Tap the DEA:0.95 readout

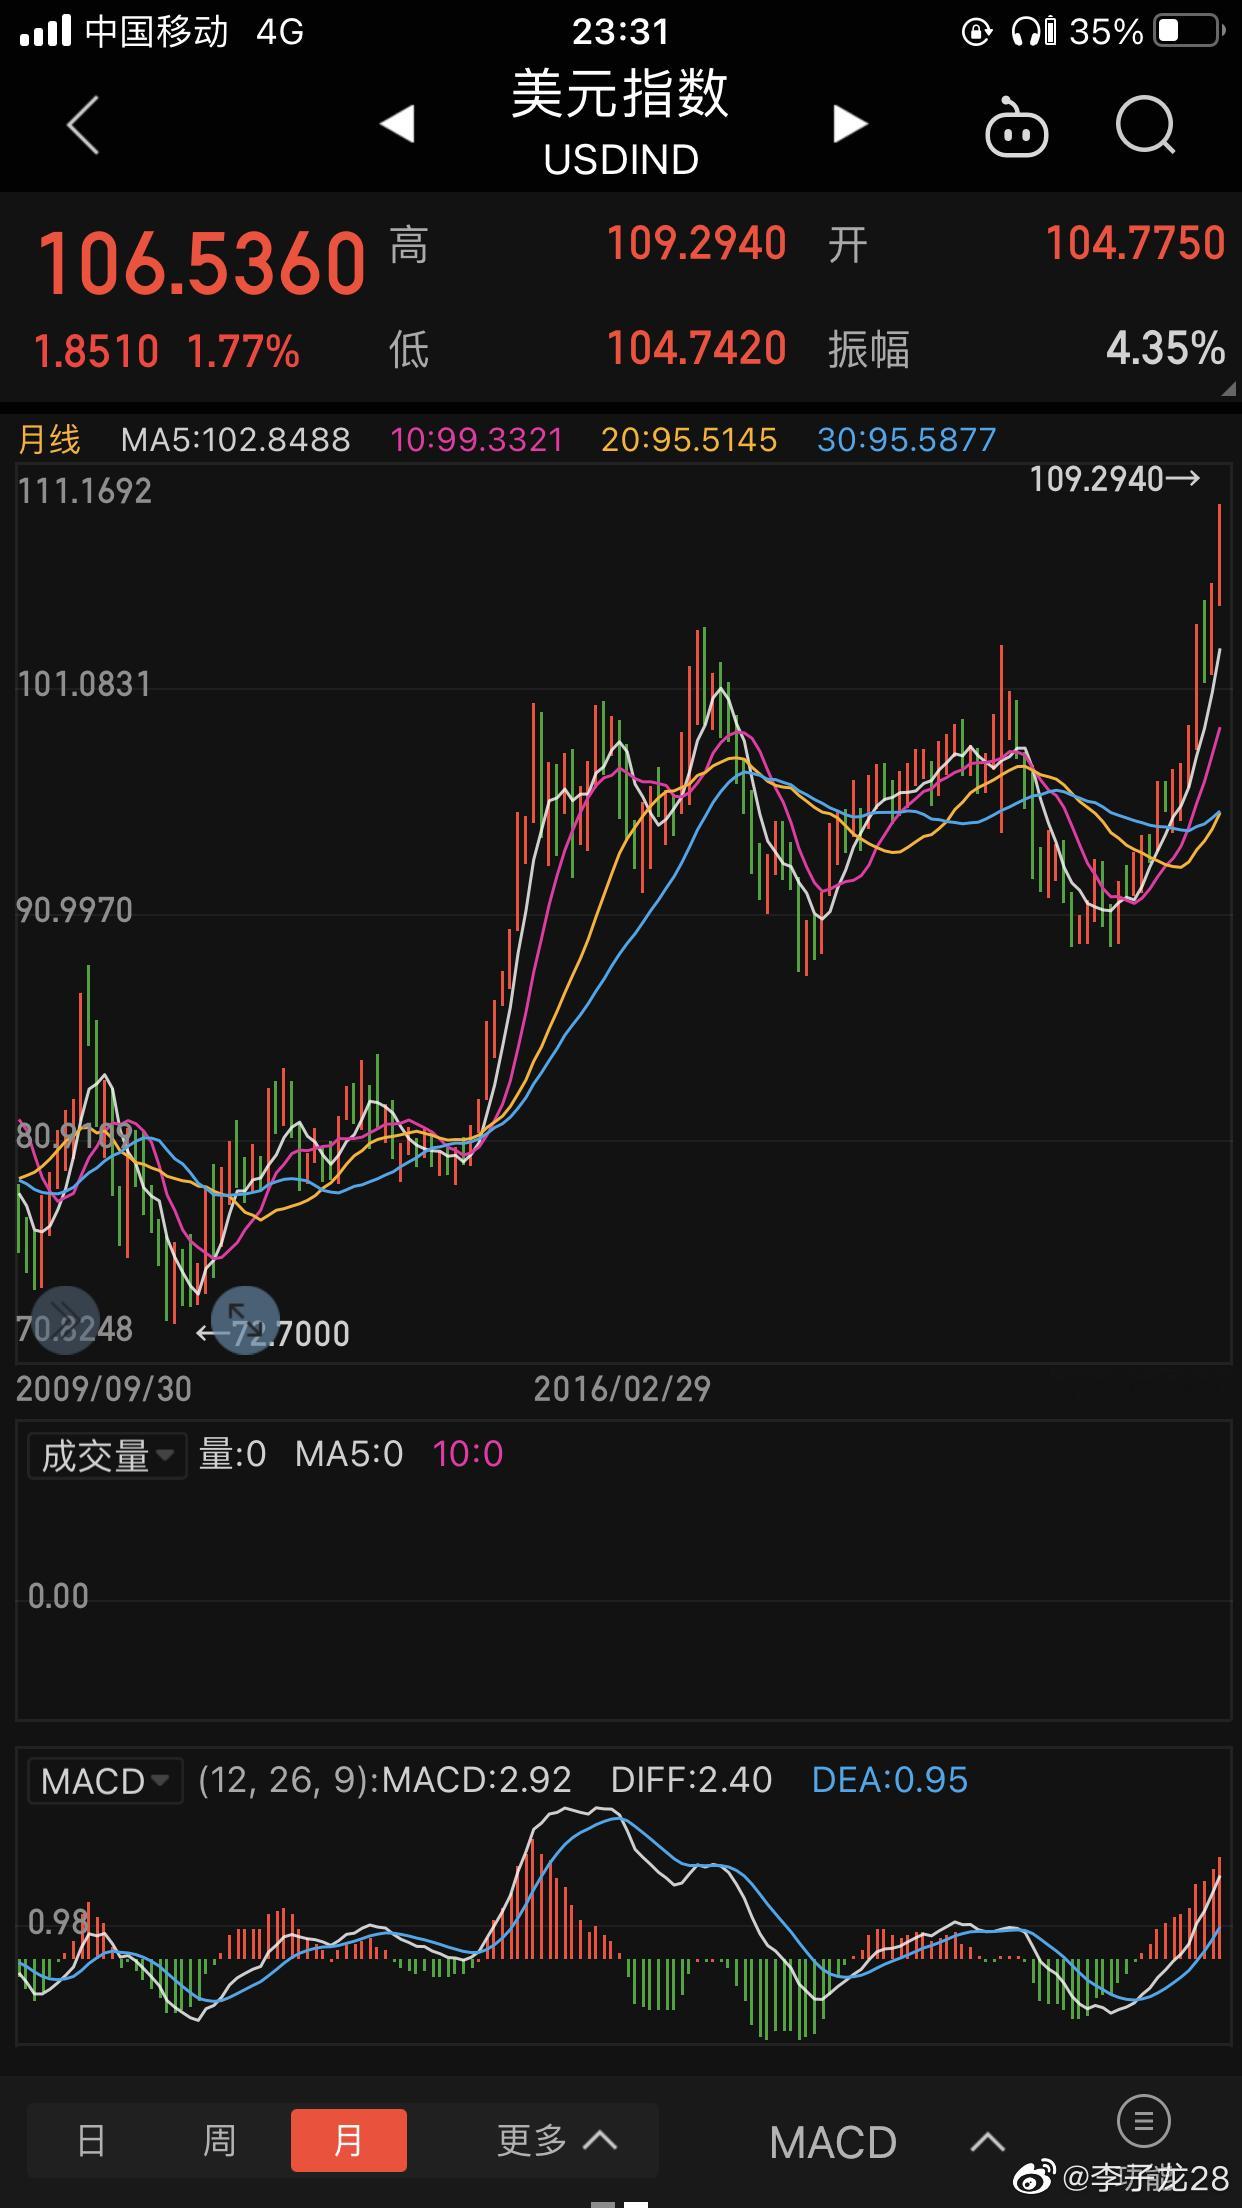[890, 1780]
